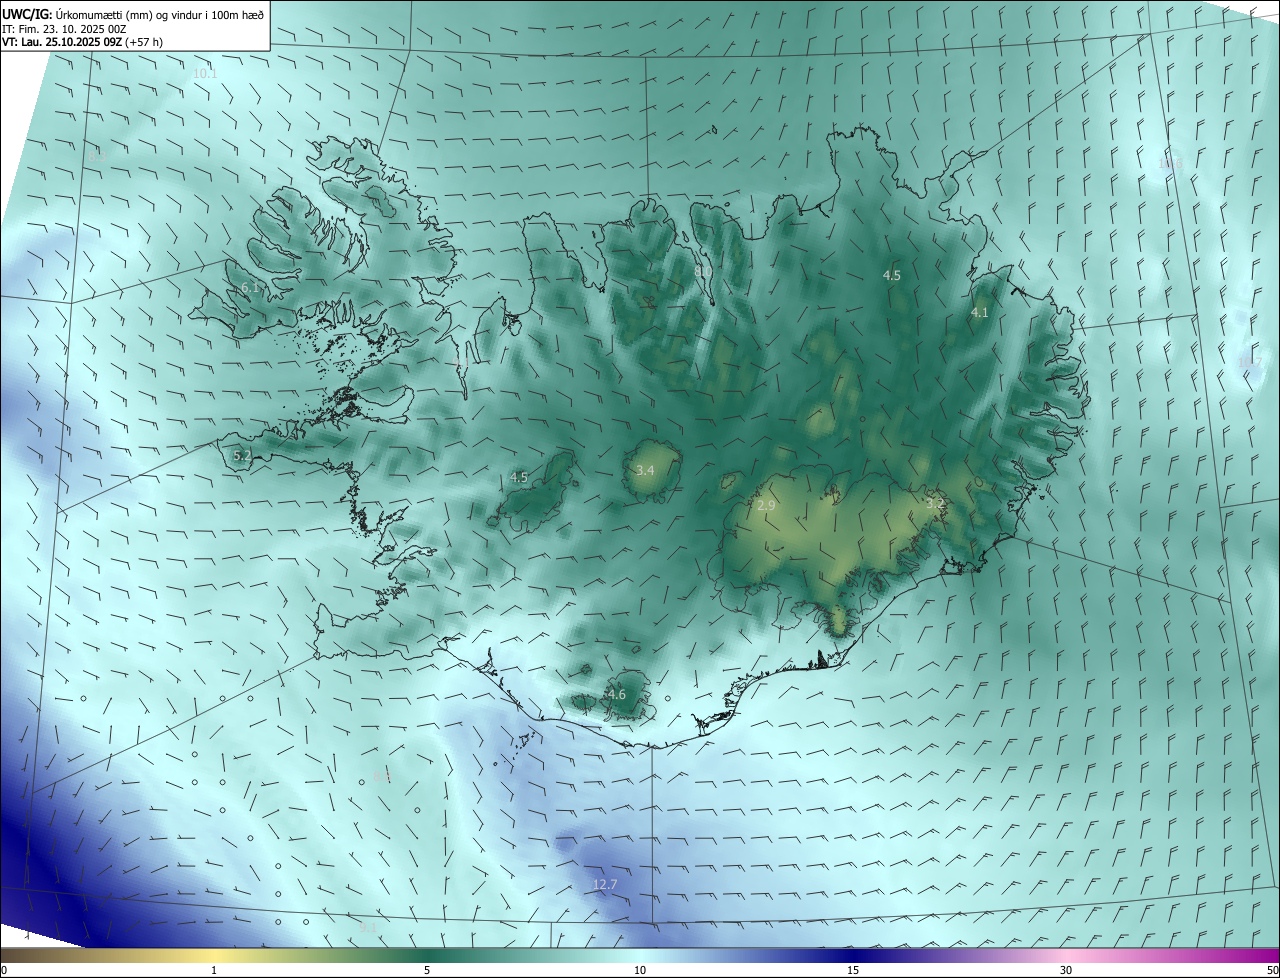Click the 6.1 value over the Westfjords
Viewport: 1280px width, 978px height.
[250, 288]
